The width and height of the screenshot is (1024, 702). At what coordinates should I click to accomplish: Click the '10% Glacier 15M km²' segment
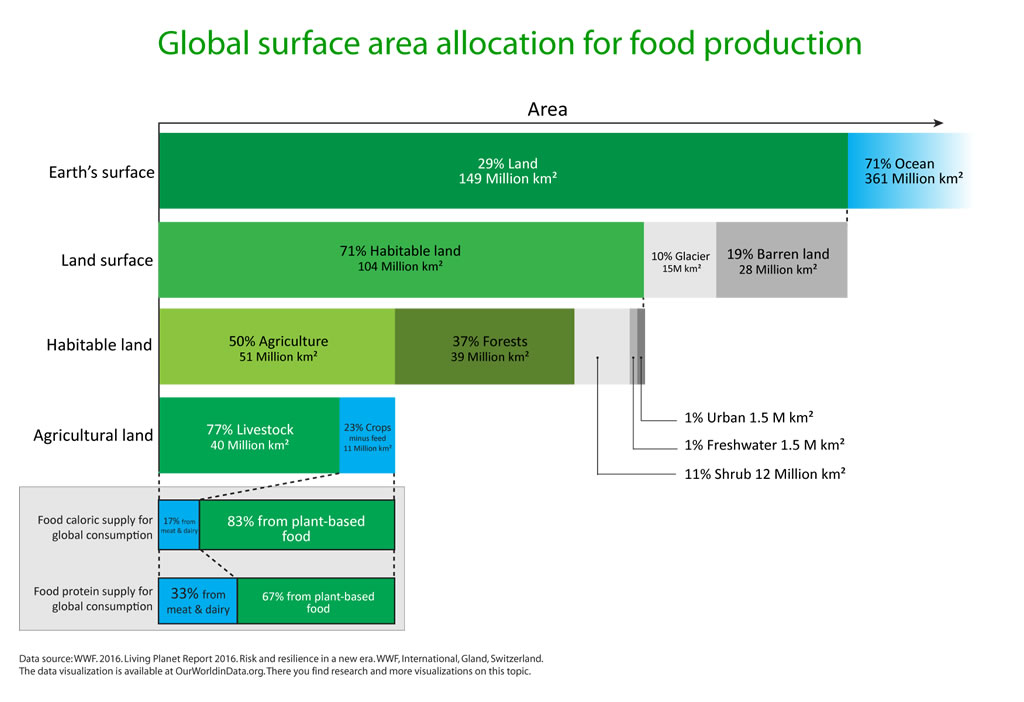pyautogui.click(x=680, y=260)
